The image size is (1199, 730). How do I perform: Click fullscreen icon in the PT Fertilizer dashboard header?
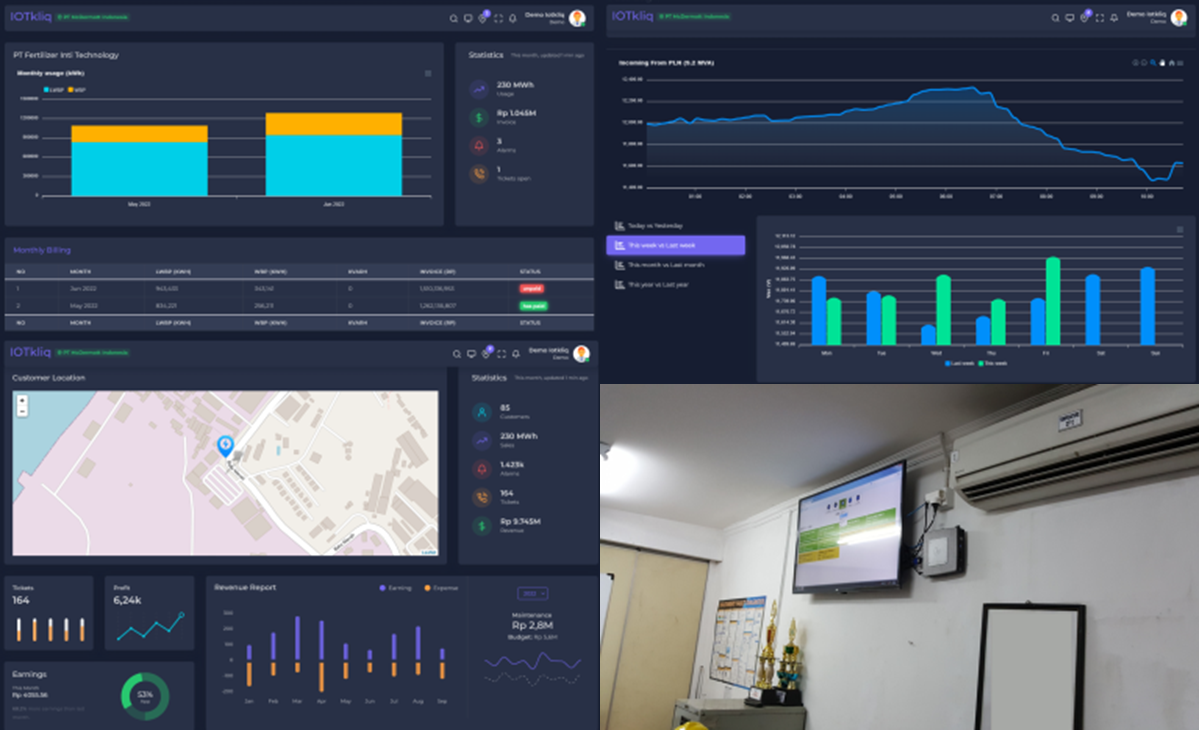click(x=498, y=18)
